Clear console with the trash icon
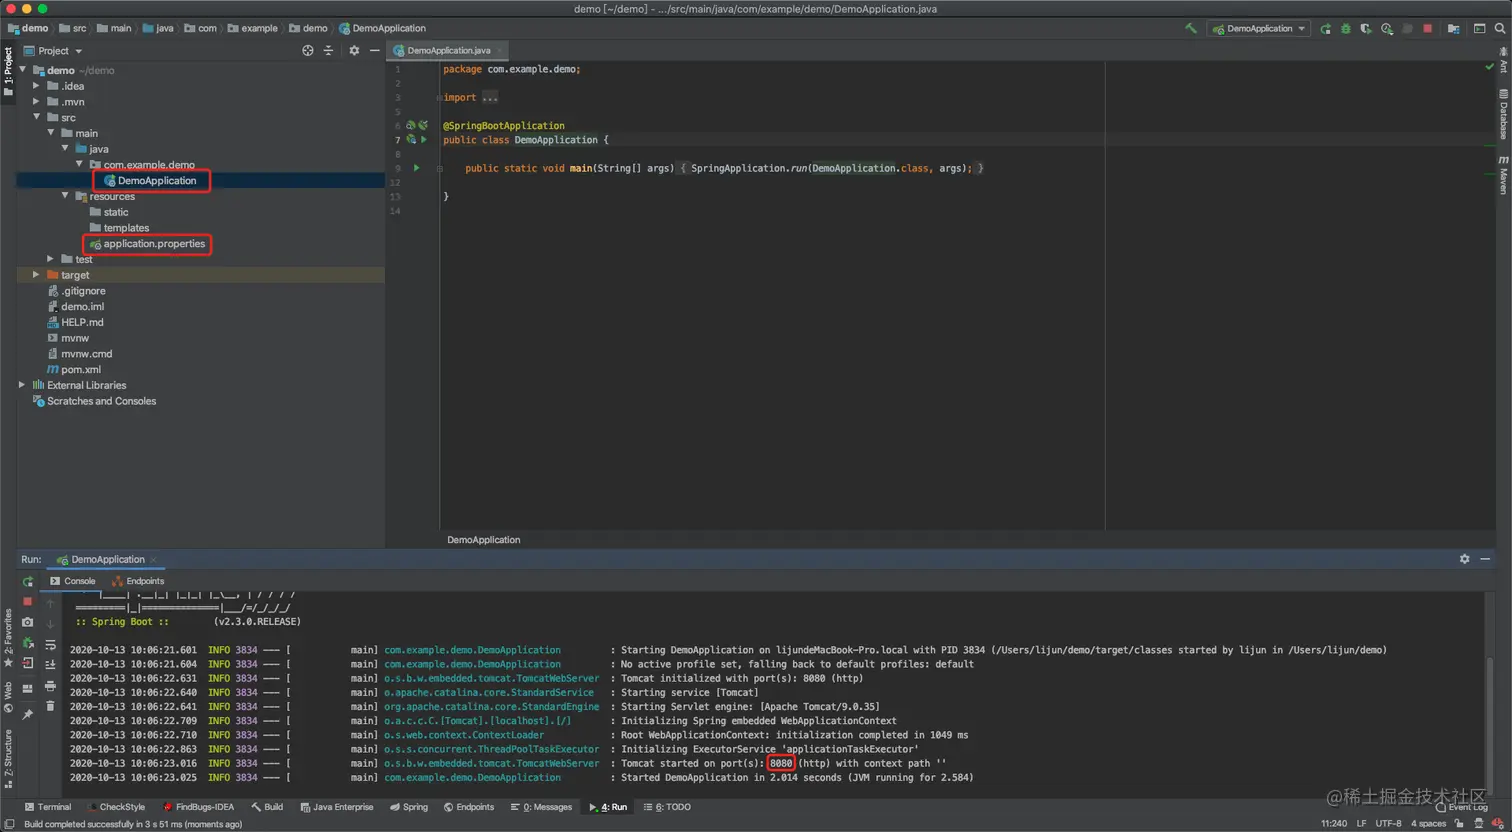 click(x=50, y=706)
